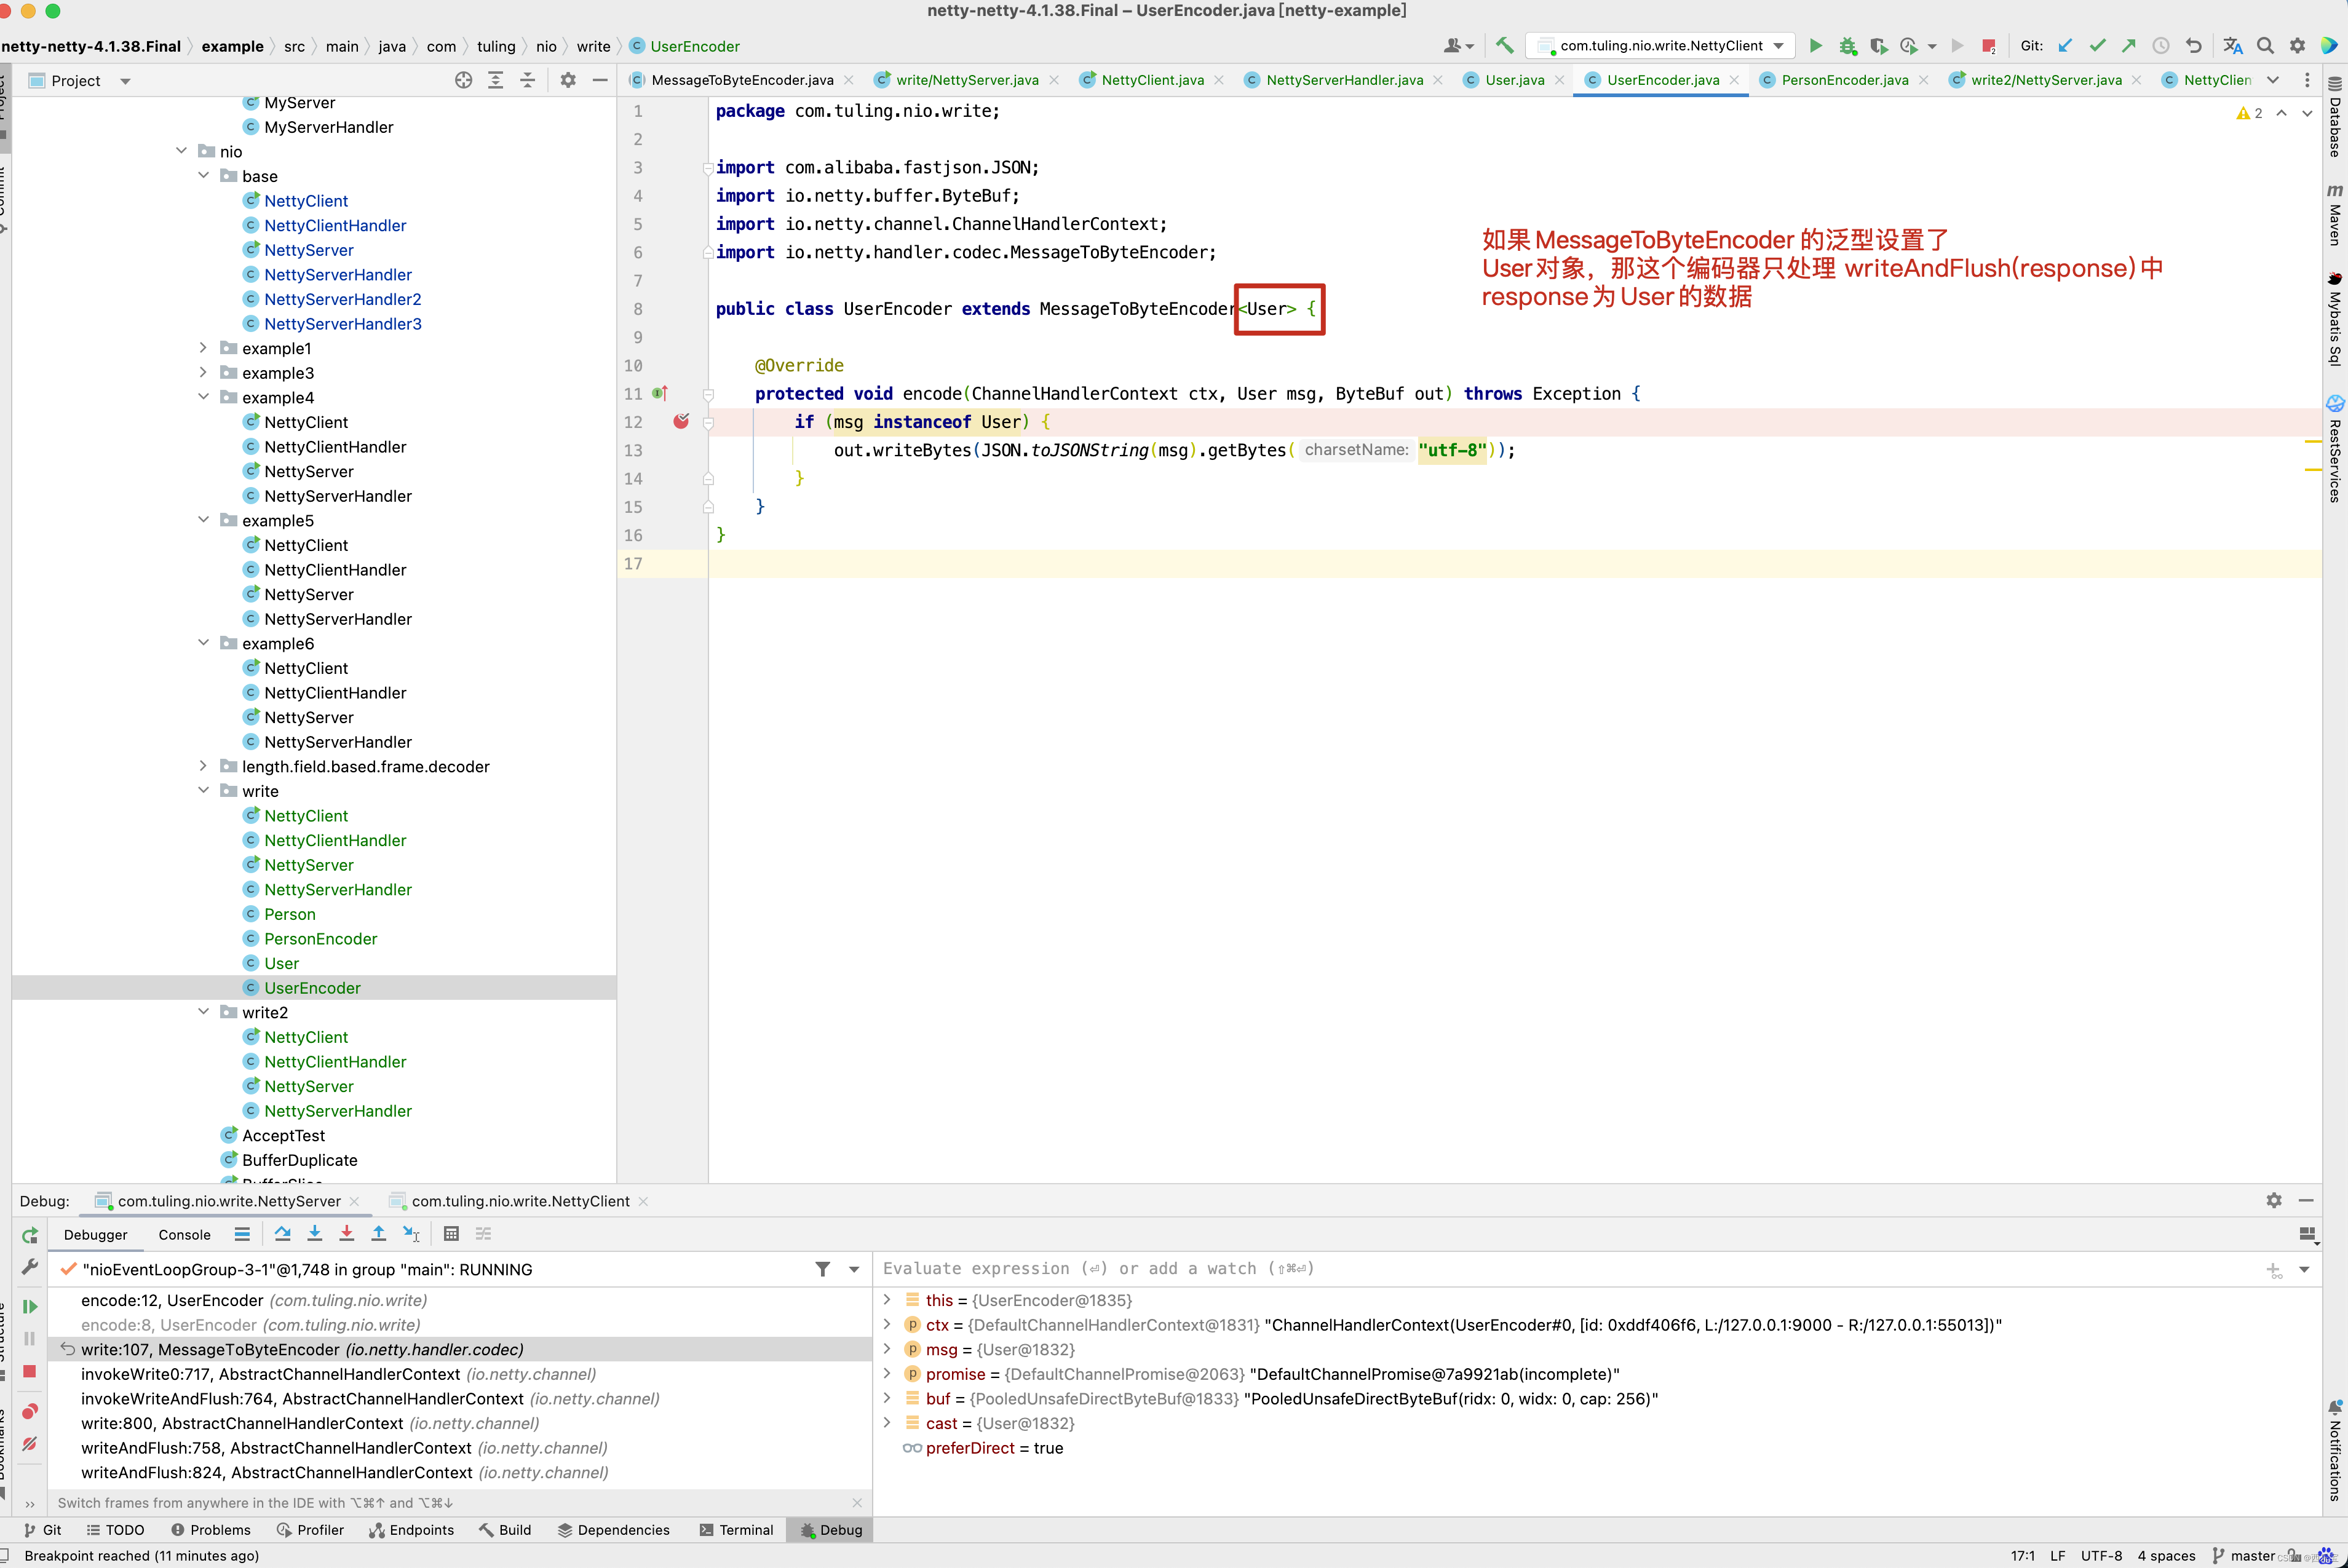Open the PersonEncoder.java editor tab
The image size is (2348, 1568).
(x=1843, y=80)
